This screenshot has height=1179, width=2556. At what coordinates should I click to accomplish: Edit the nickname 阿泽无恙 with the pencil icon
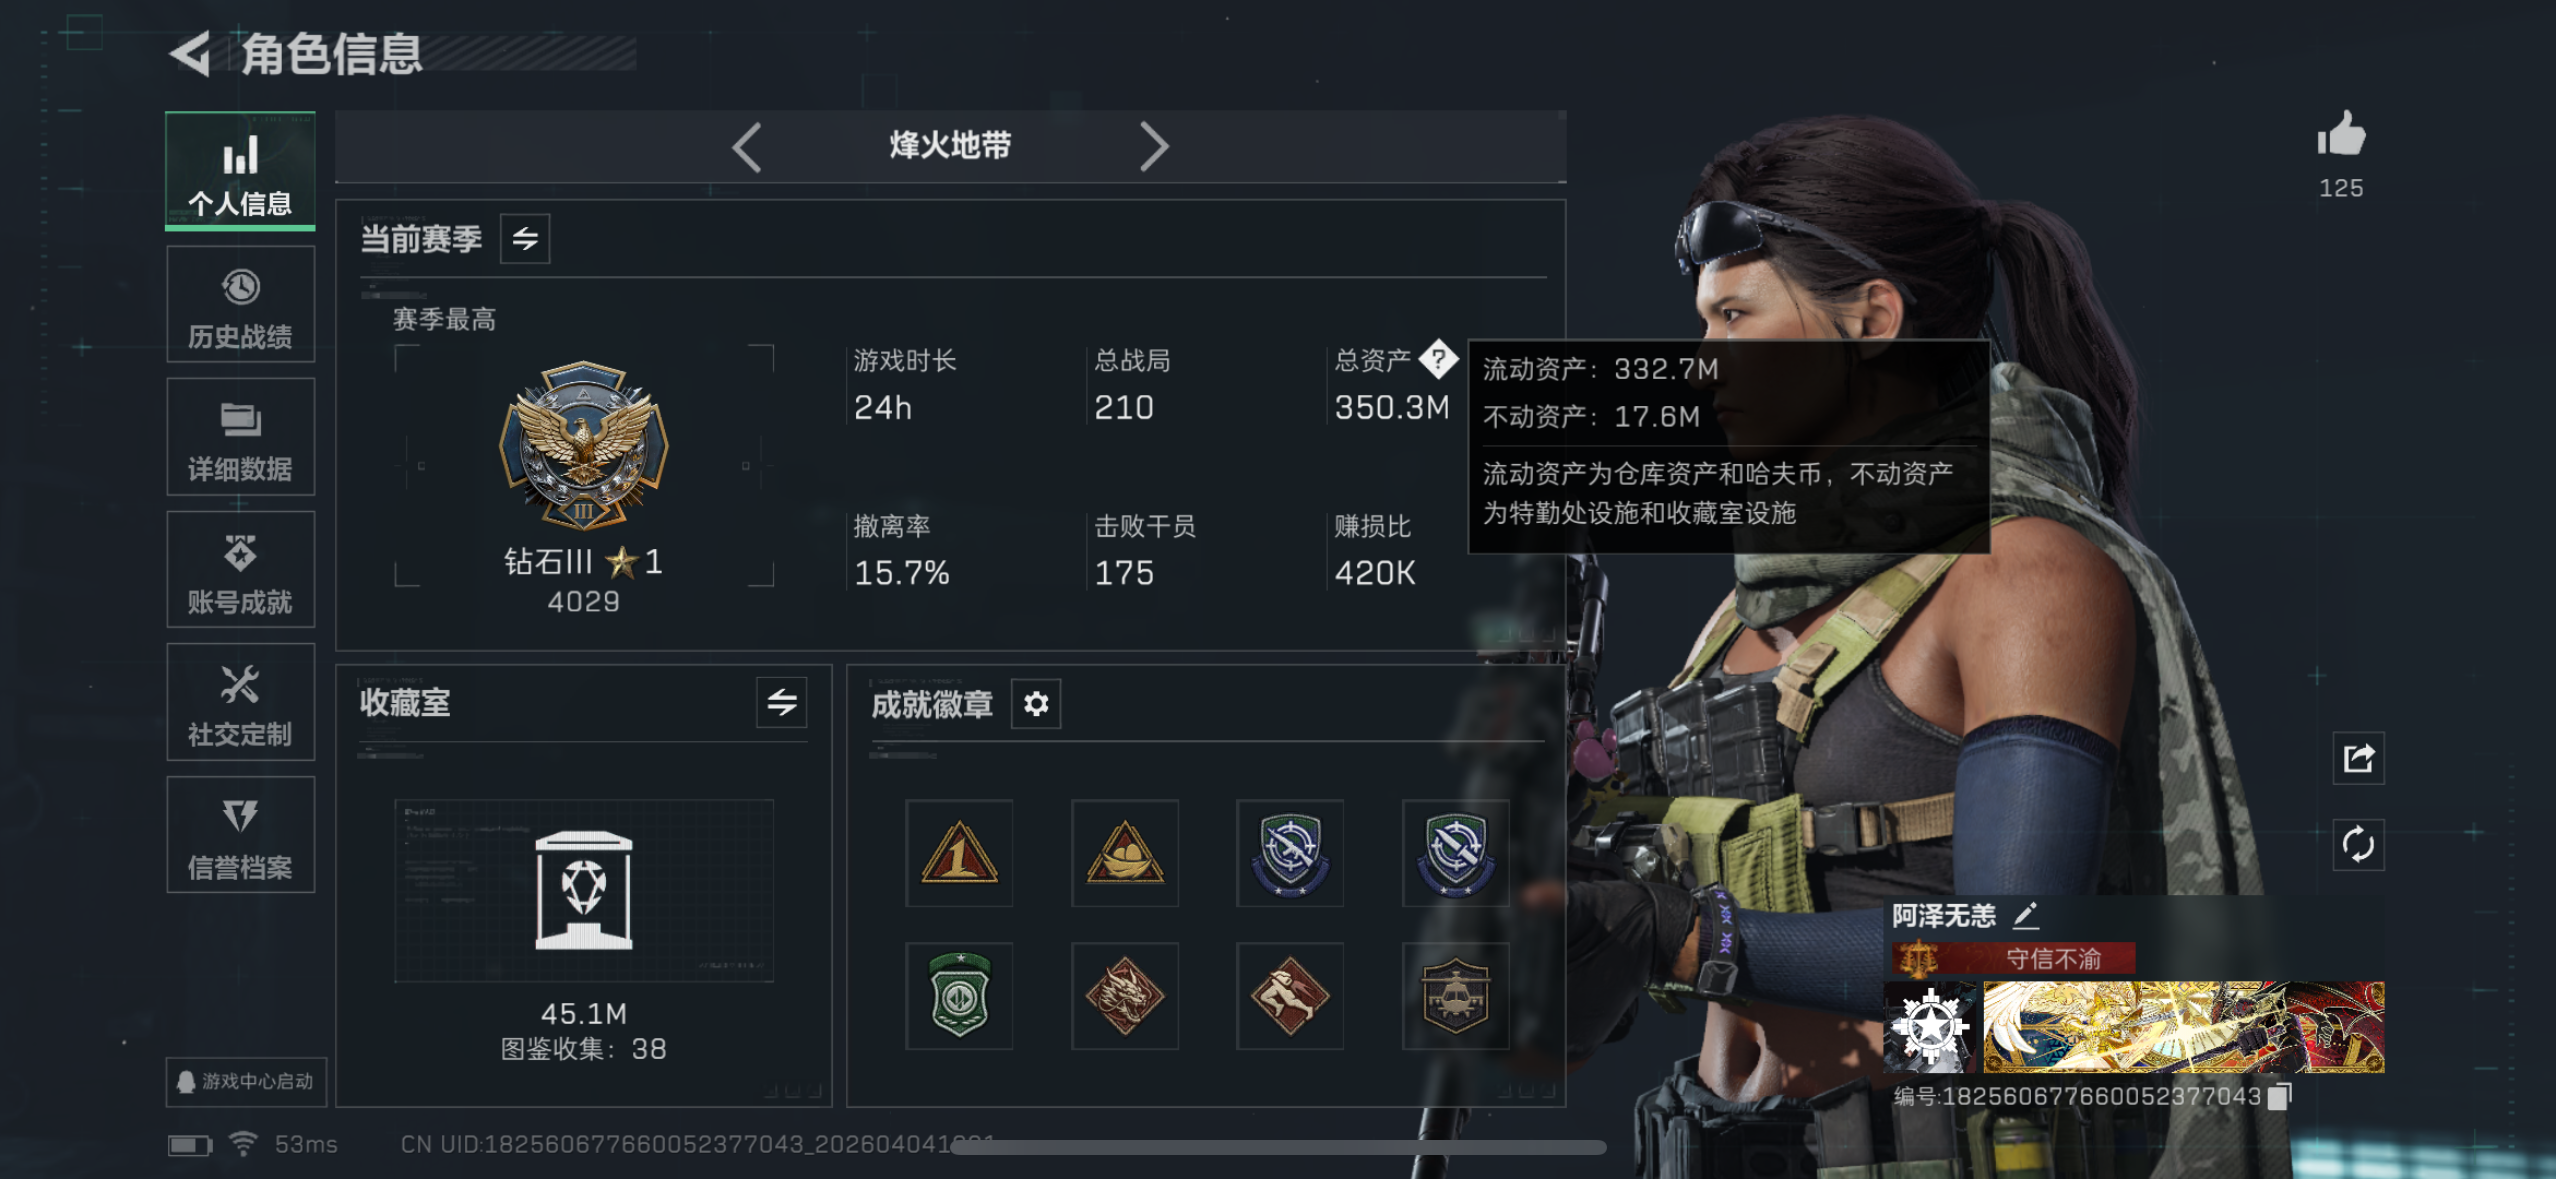(x=2025, y=915)
